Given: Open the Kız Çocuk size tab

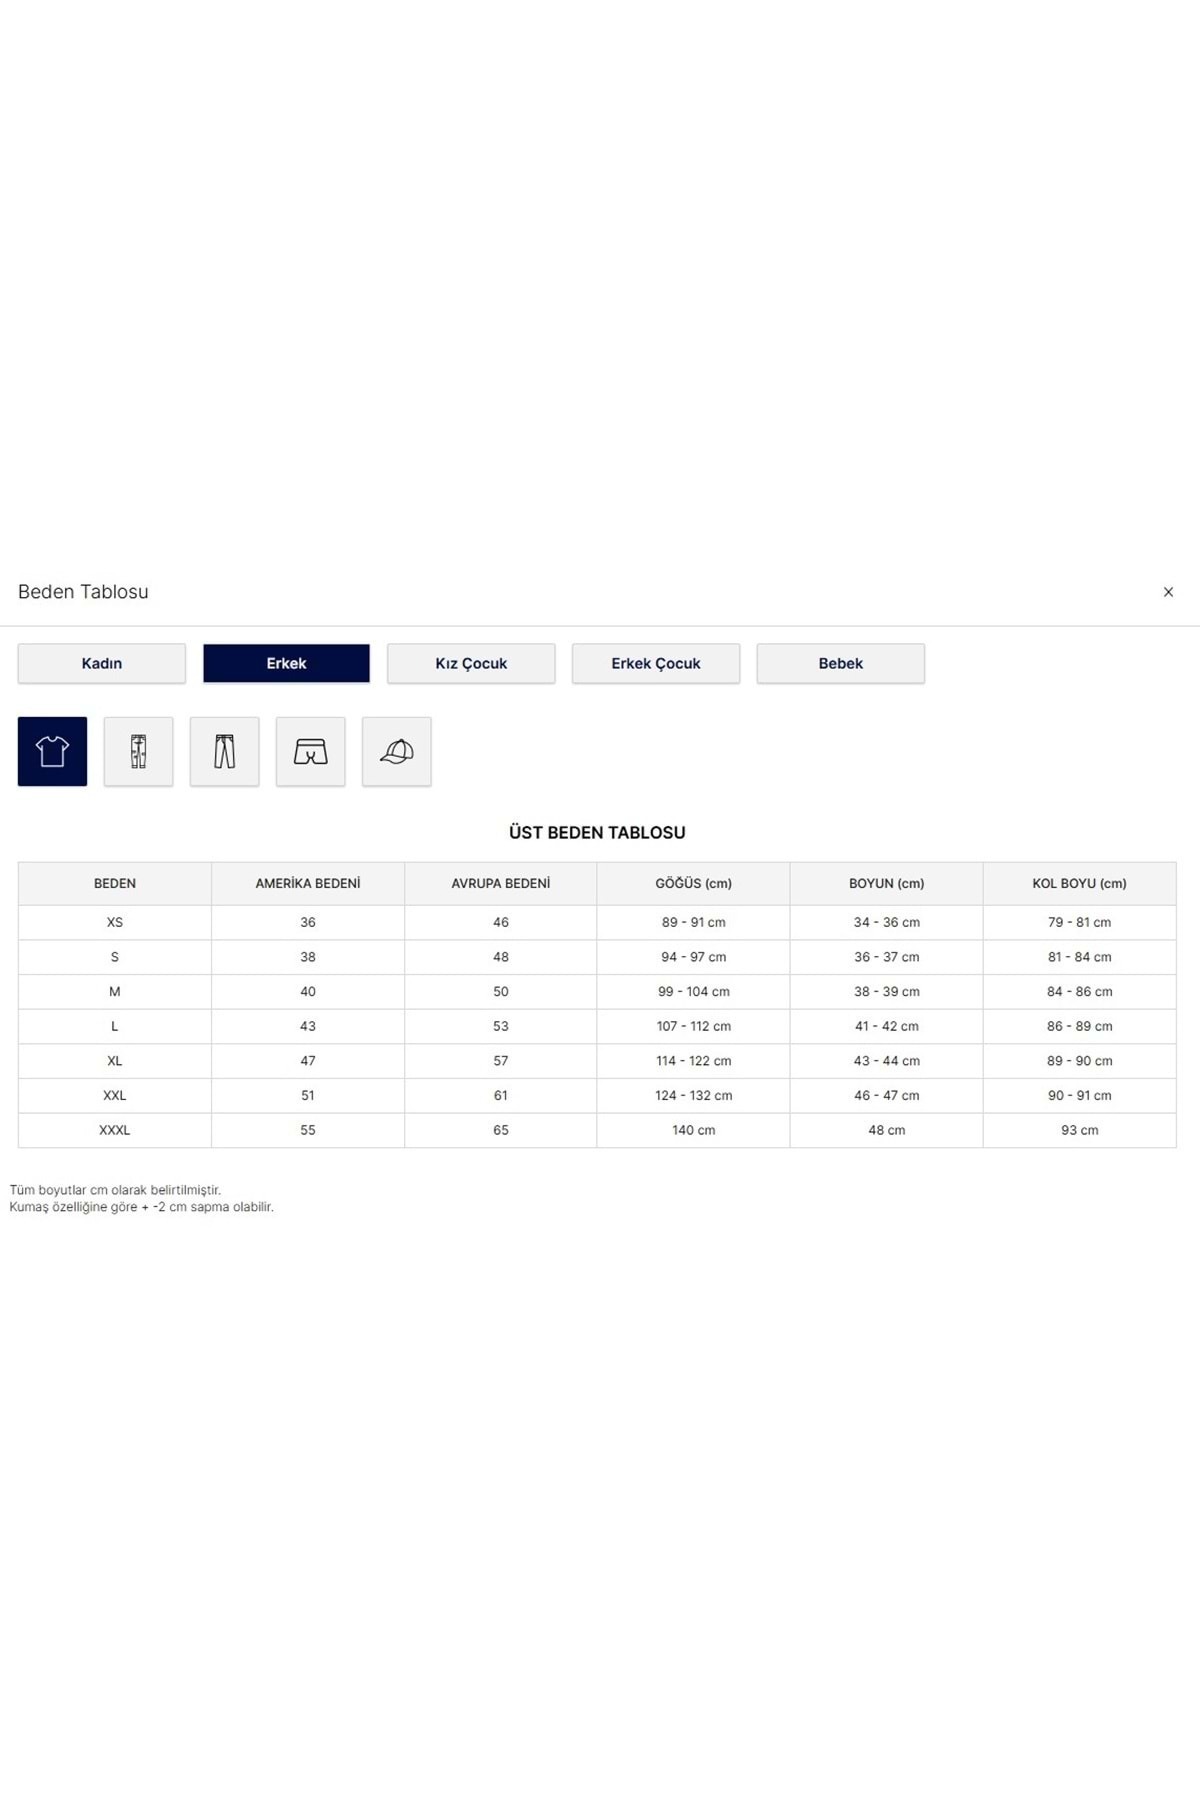Looking at the screenshot, I should click(471, 663).
